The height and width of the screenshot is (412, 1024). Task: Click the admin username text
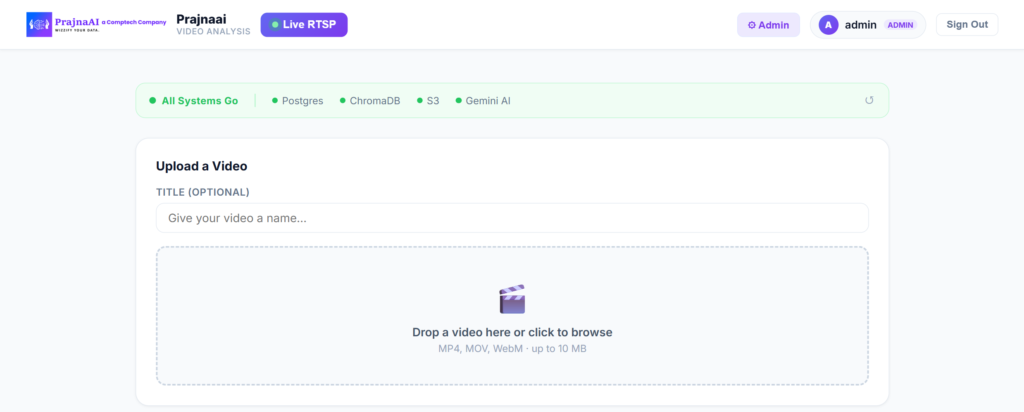pyautogui.click(x=861, y=25)
